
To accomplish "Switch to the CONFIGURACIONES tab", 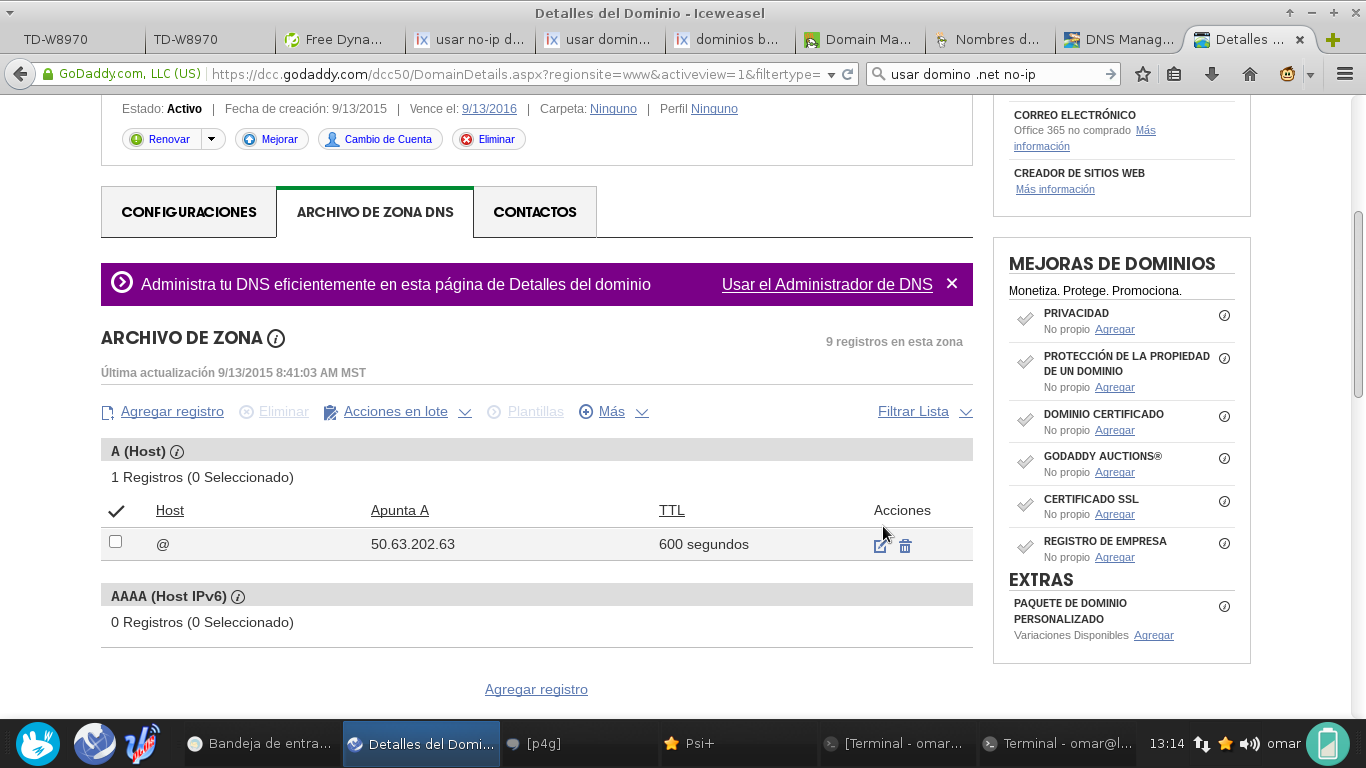I will (x=189, y=212).
